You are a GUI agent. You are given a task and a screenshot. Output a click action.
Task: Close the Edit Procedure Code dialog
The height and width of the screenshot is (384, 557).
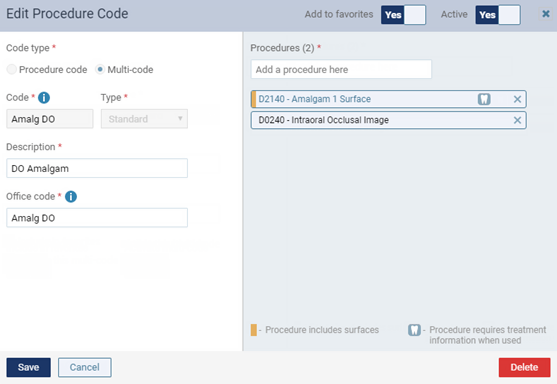pos(546,14)
